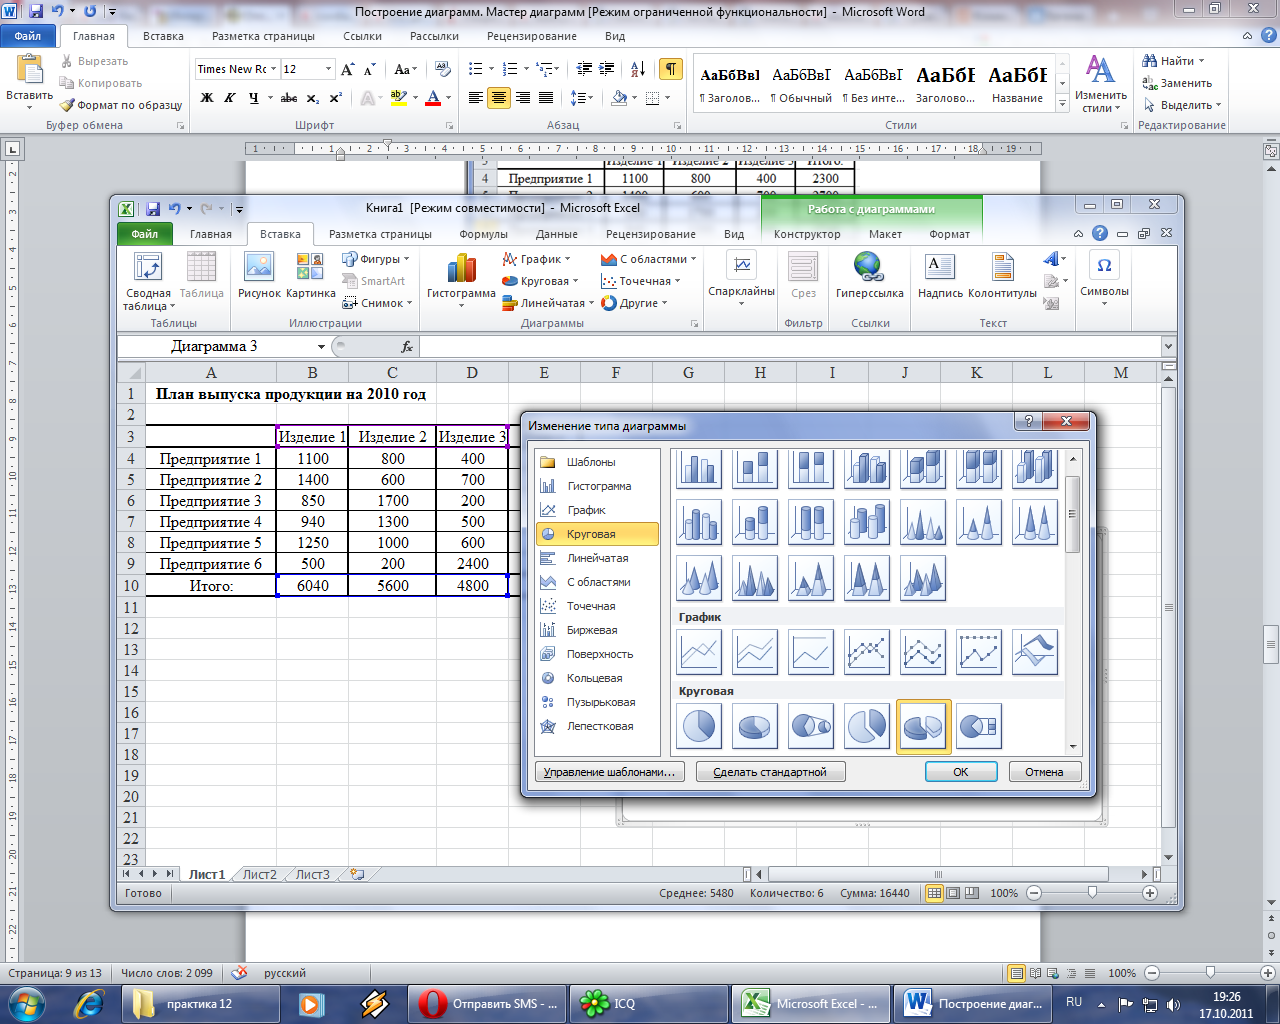
Task: Click the Excel Help question mark icon
Action: click(x=1100, y=233)
